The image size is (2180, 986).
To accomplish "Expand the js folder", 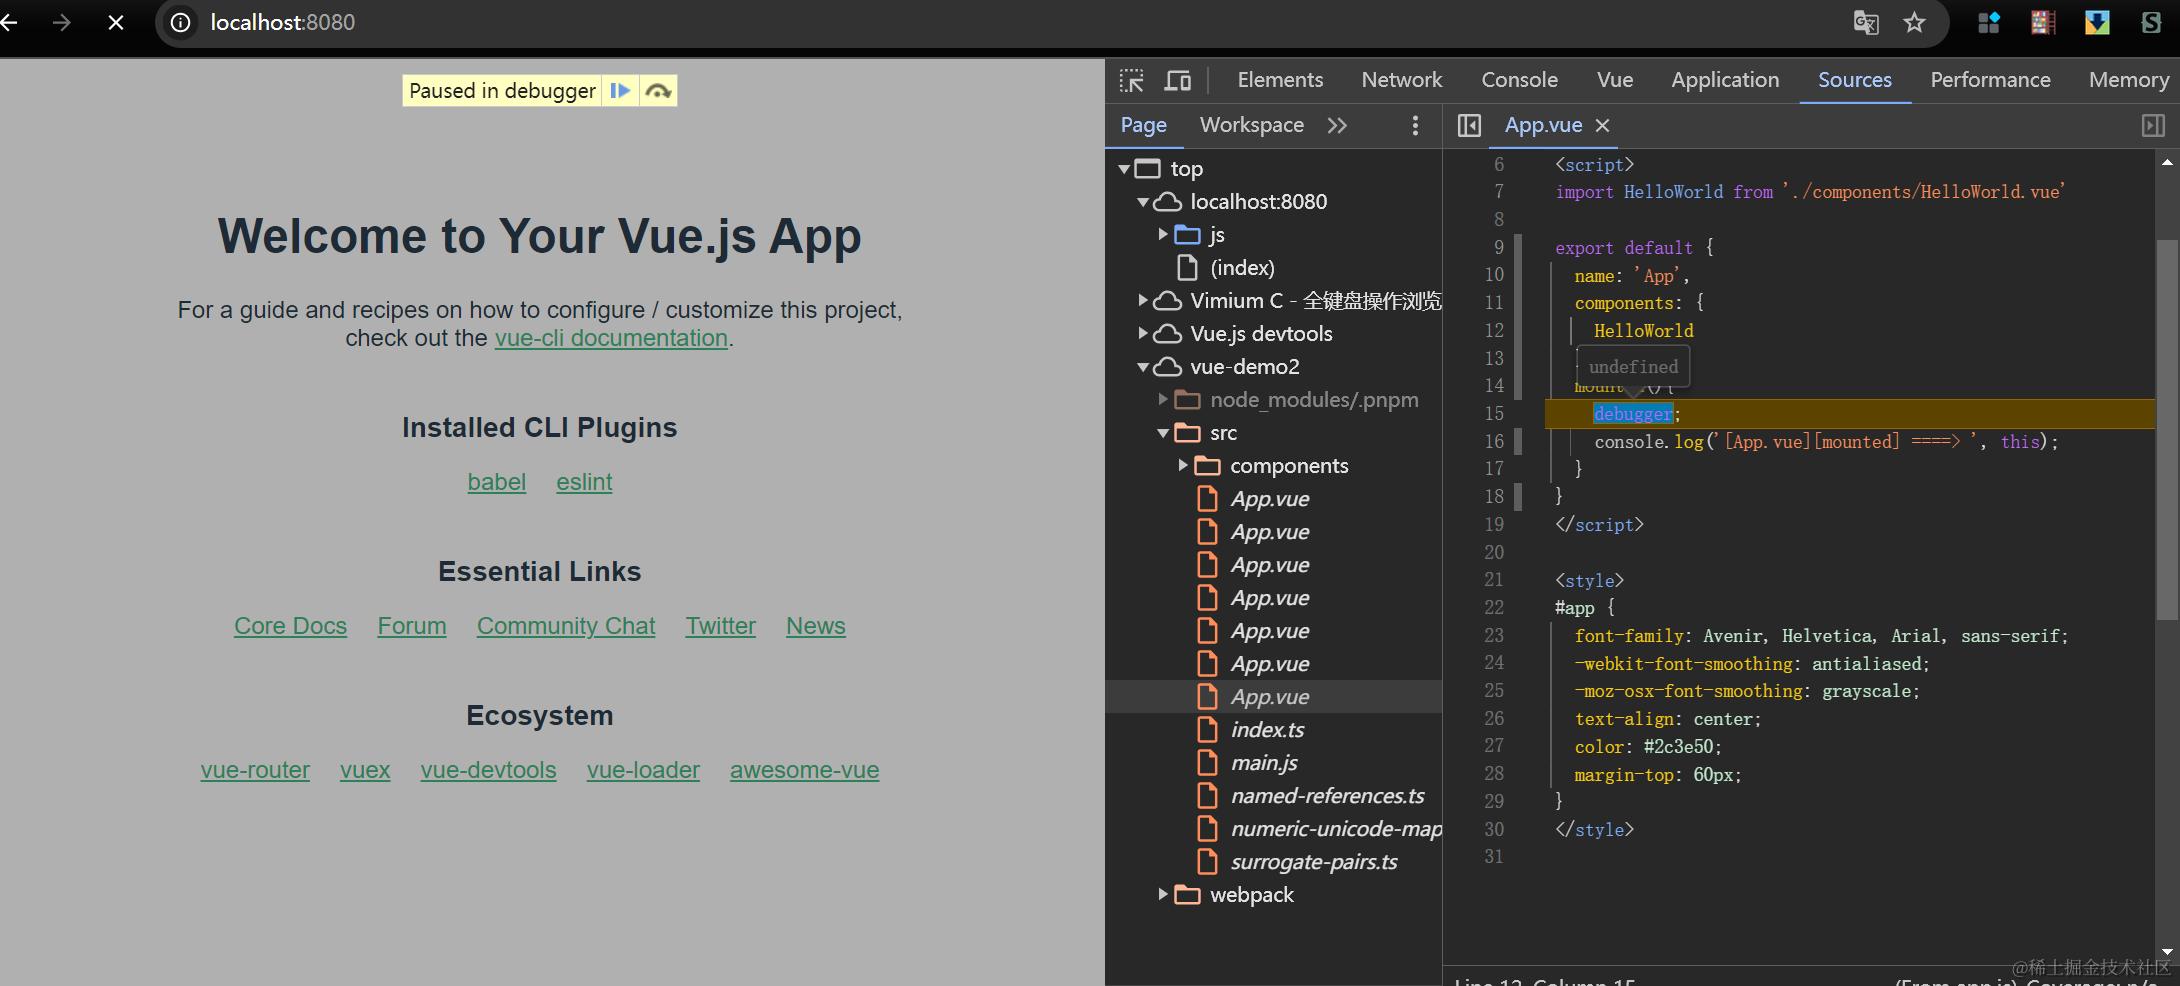I will [1163, 234].
